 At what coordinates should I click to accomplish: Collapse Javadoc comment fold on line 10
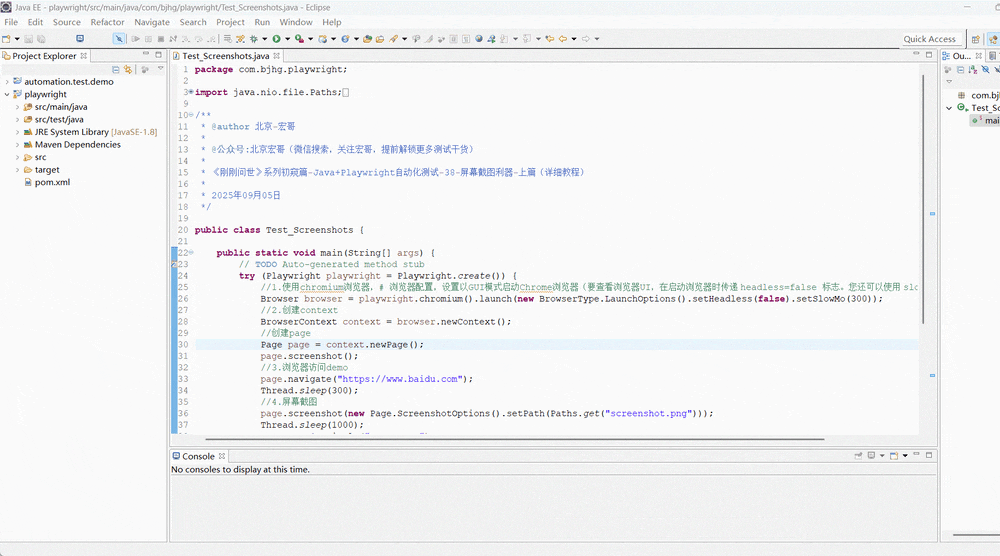(191, 115)
